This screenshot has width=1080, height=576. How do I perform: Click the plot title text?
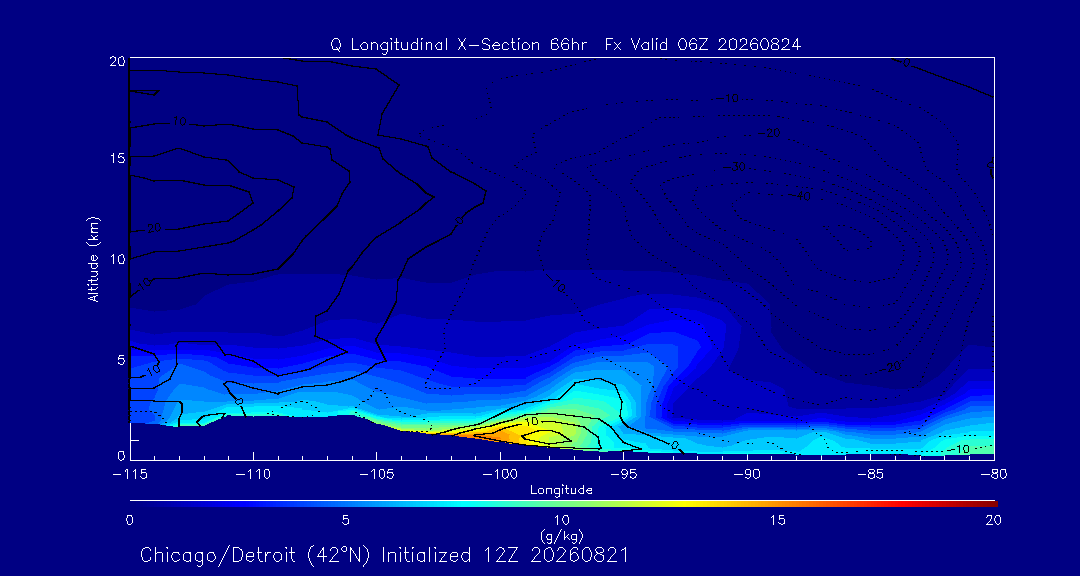pyautogui.click(x=565, y=45)
